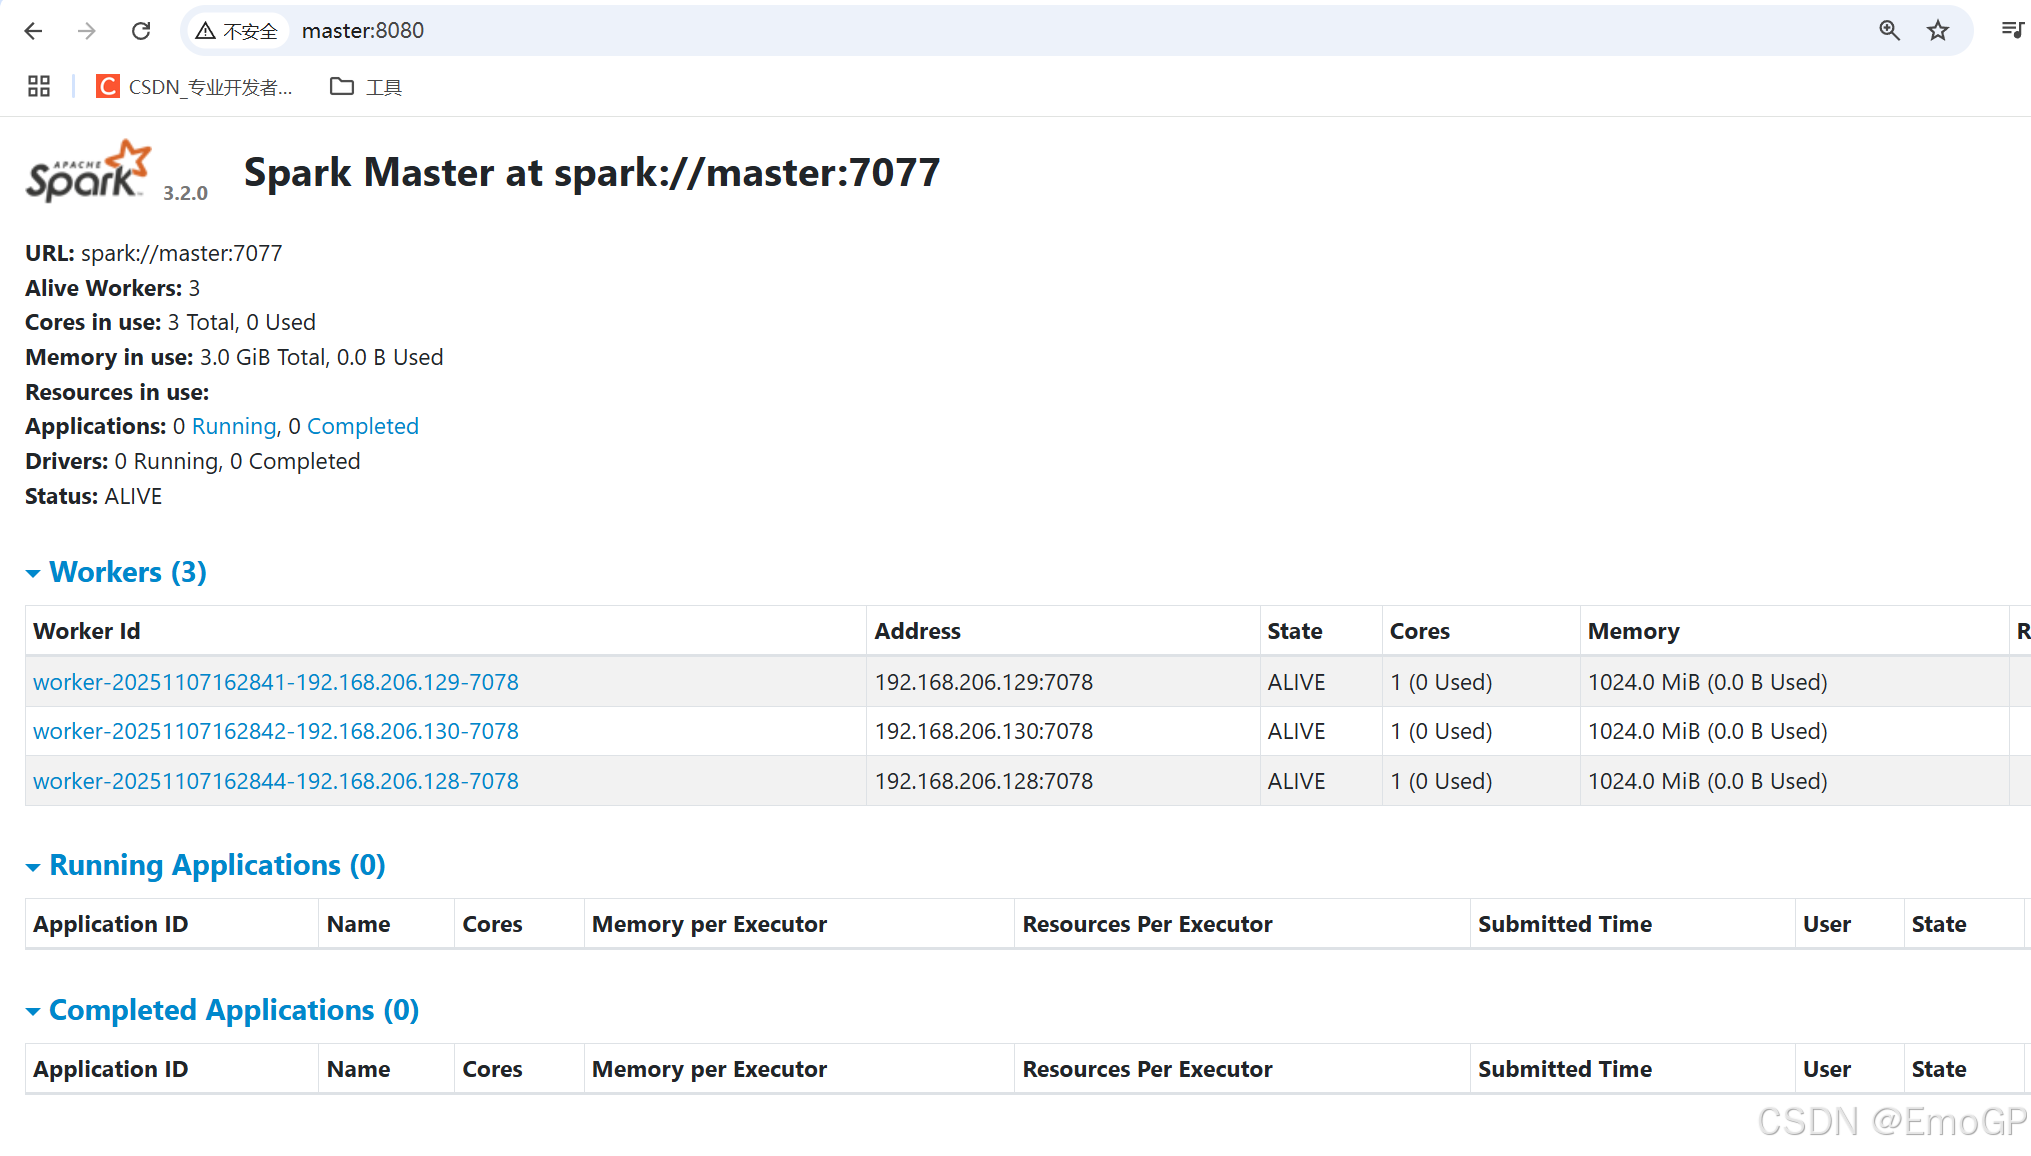This screenshot has width=2031, height=1156.
Task: Open the Completed applications link
Action: tap(362, 426)
